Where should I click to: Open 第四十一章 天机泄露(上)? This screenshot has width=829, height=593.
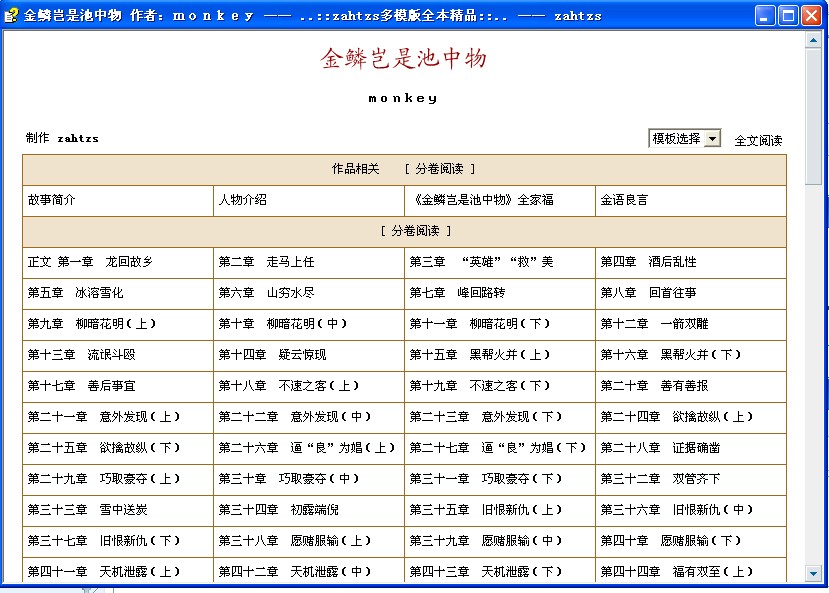[x=104, y=571]
